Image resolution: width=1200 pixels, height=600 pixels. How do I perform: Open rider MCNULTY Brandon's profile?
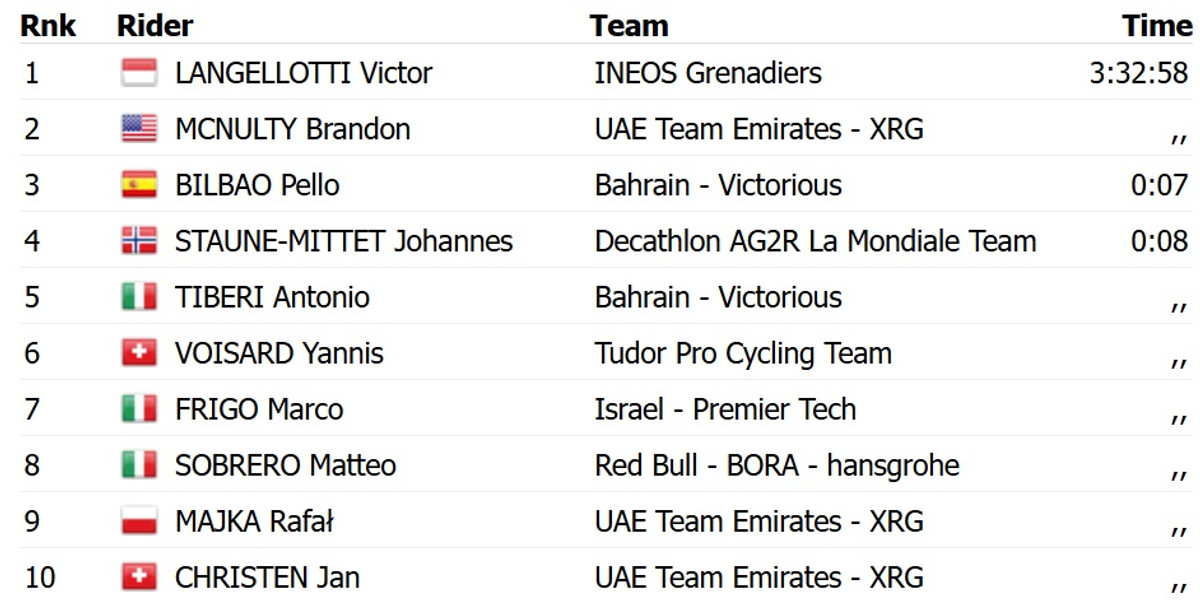point(292,129)
